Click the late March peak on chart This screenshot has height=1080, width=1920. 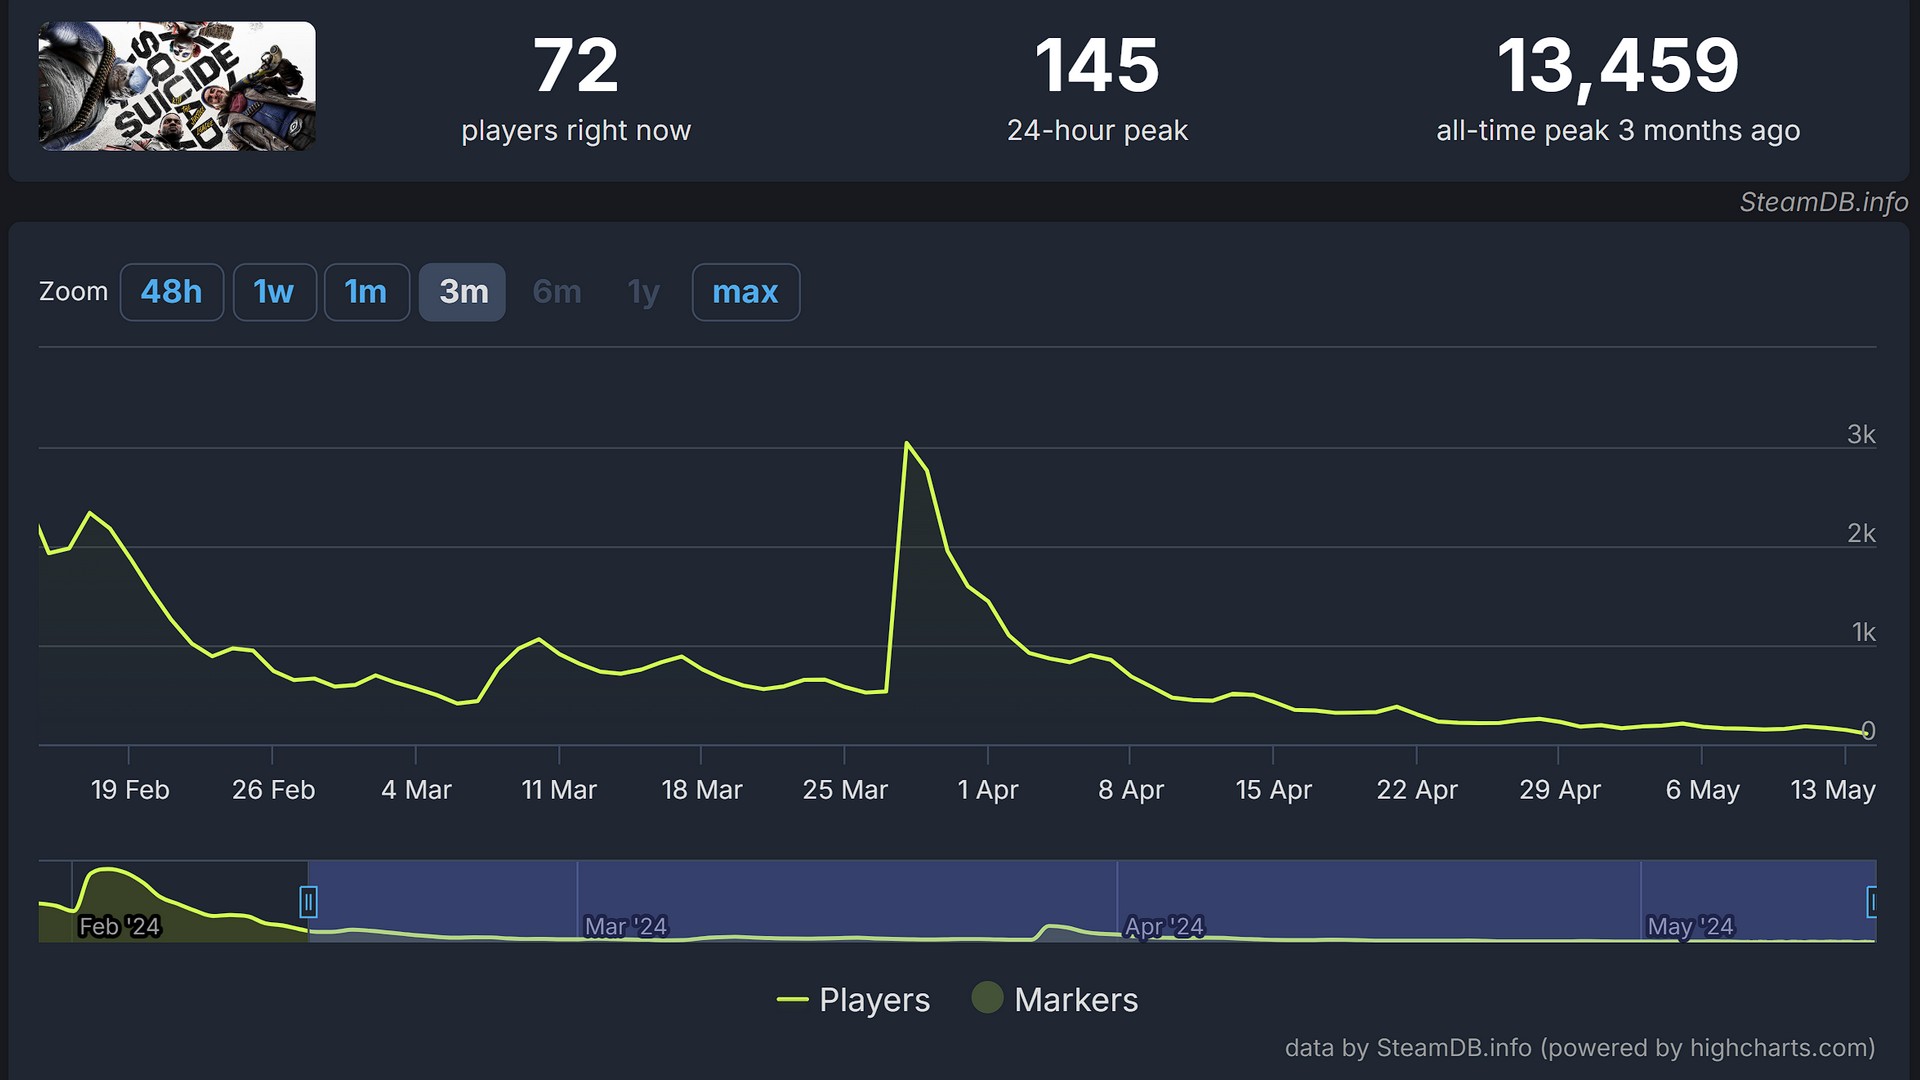point(906,443)
